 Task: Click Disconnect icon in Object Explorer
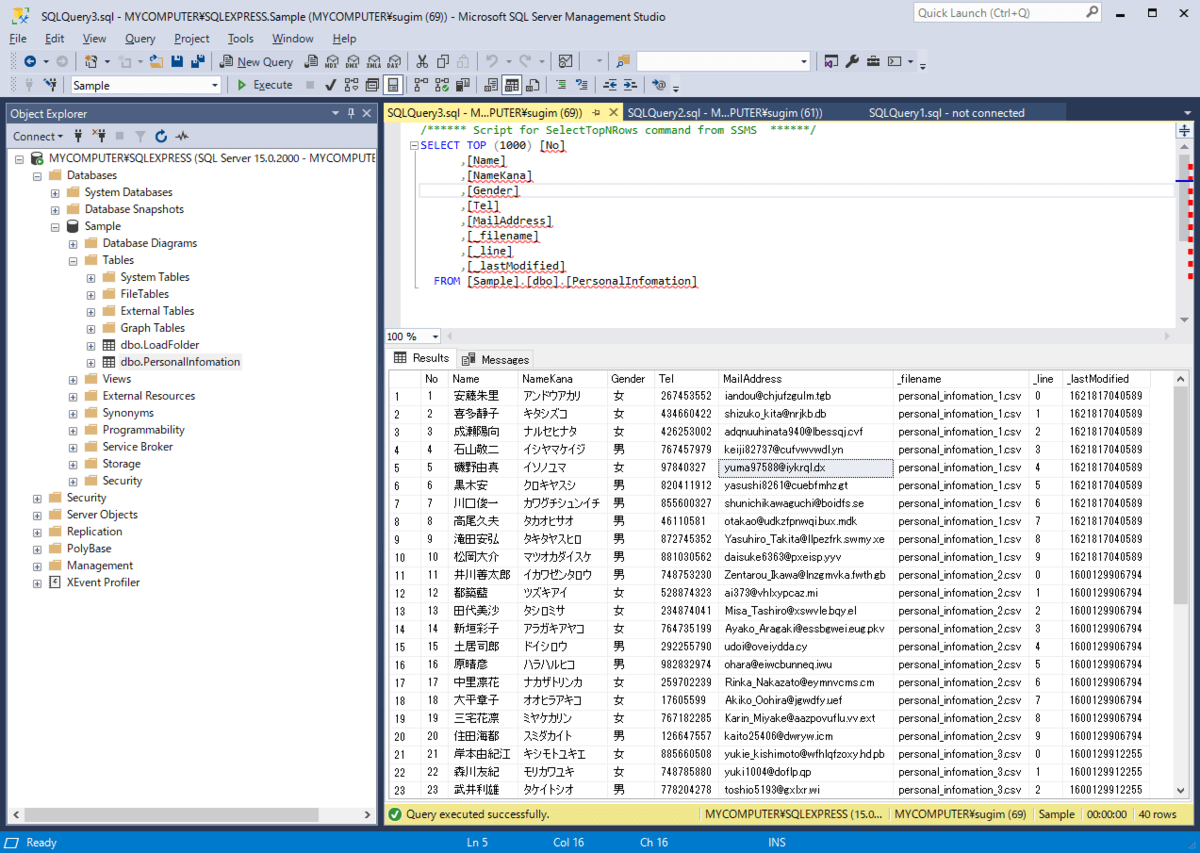click(99, 136)
